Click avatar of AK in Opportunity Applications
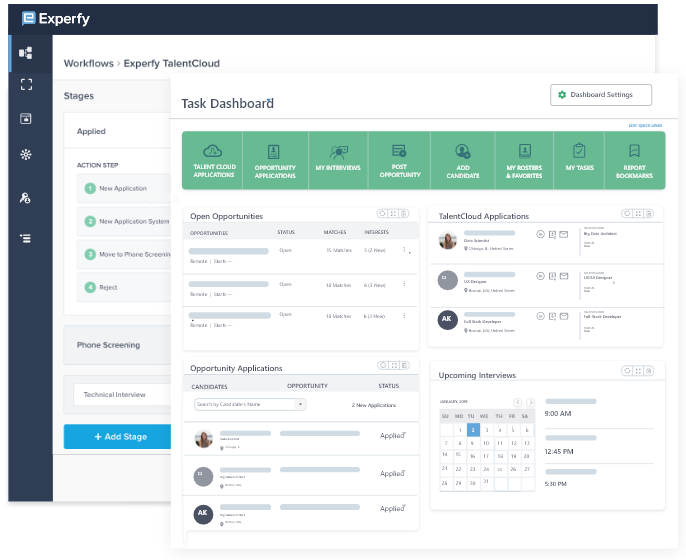Image resolution: width=686 pixels, height=560 pixels. (203, 514)
